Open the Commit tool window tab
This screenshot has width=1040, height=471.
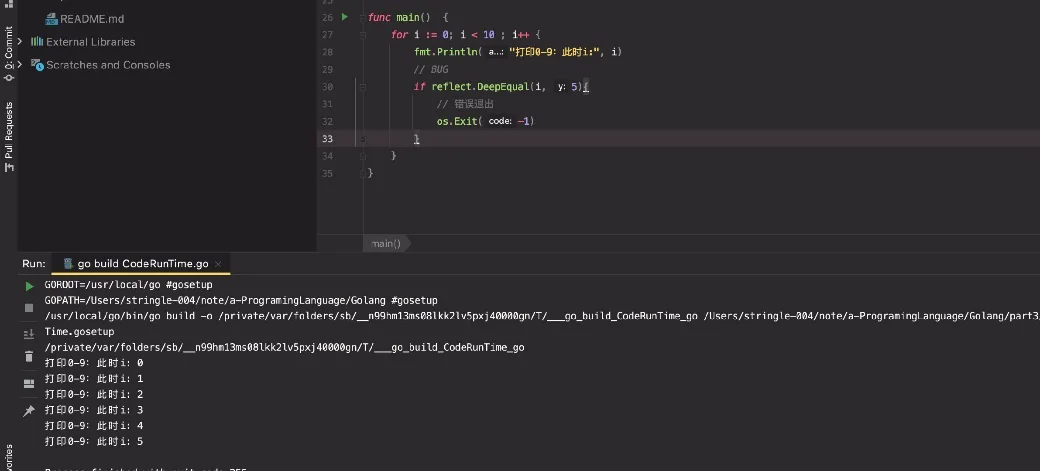tap(9, 53)
